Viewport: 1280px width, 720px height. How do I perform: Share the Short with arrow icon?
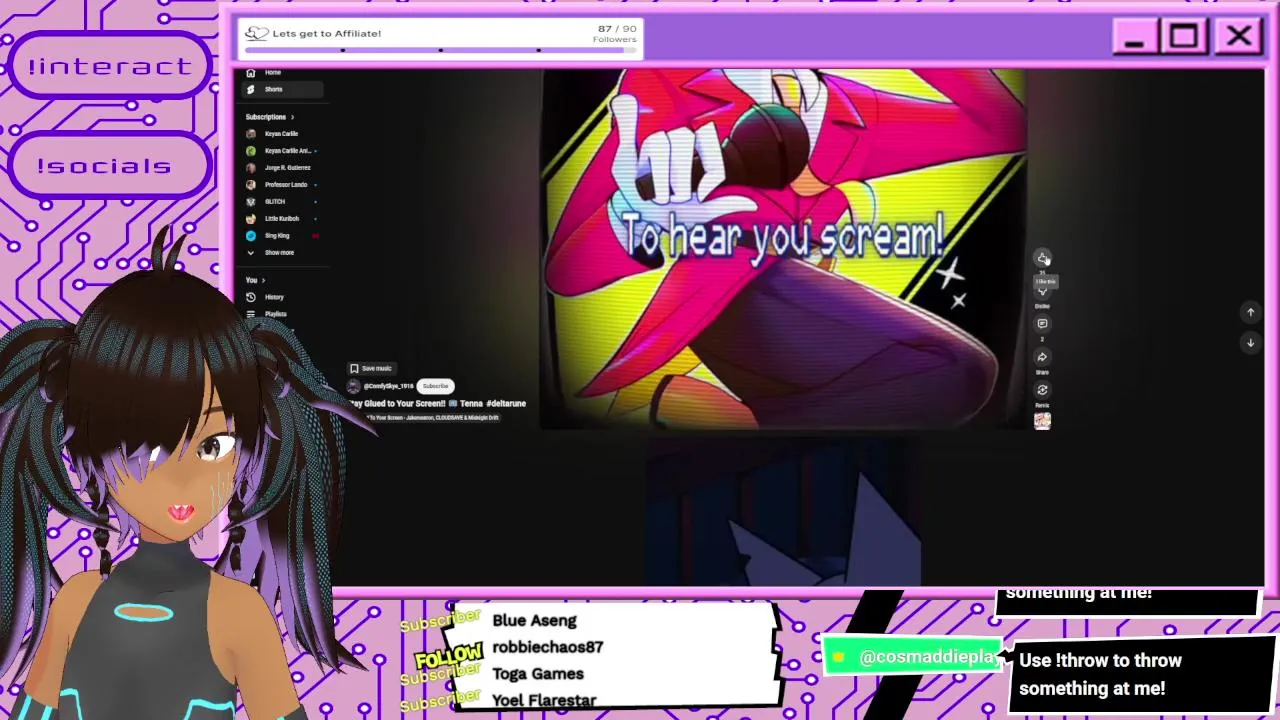[1042, 357]
